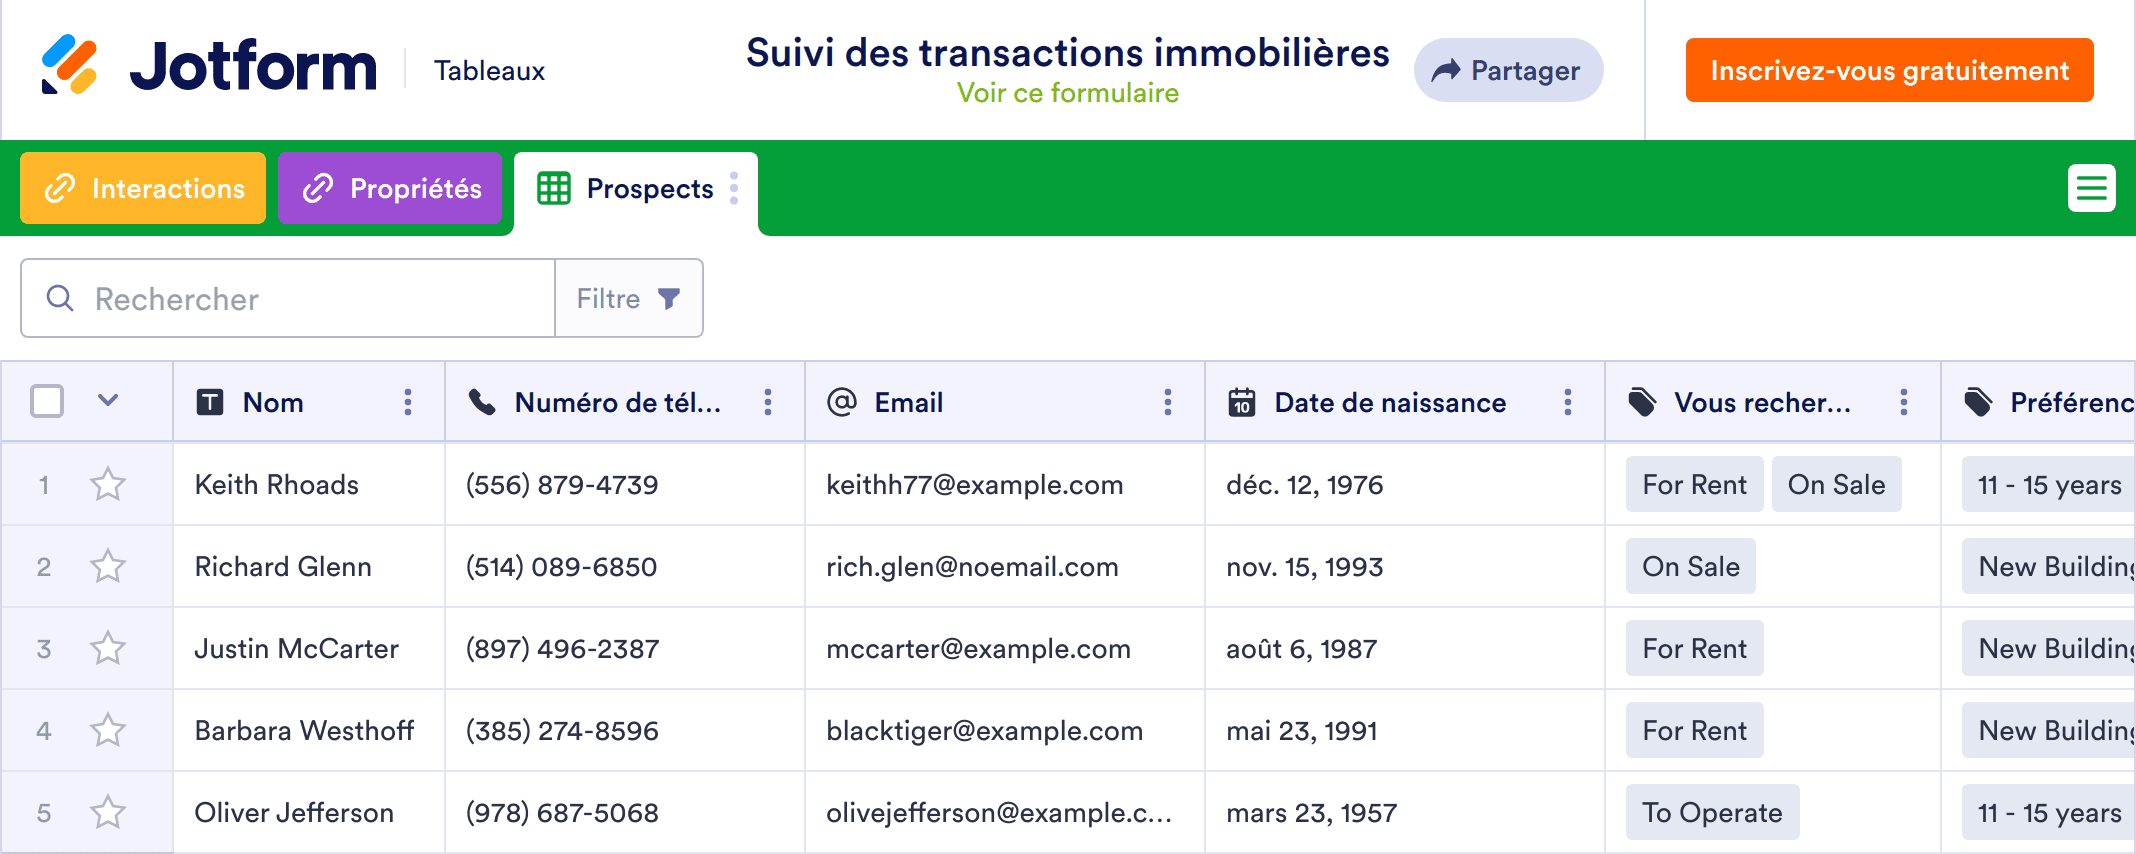2136x854 pixels.
Task: Open Vous recher... column options menu
Action: point(1903,402)
